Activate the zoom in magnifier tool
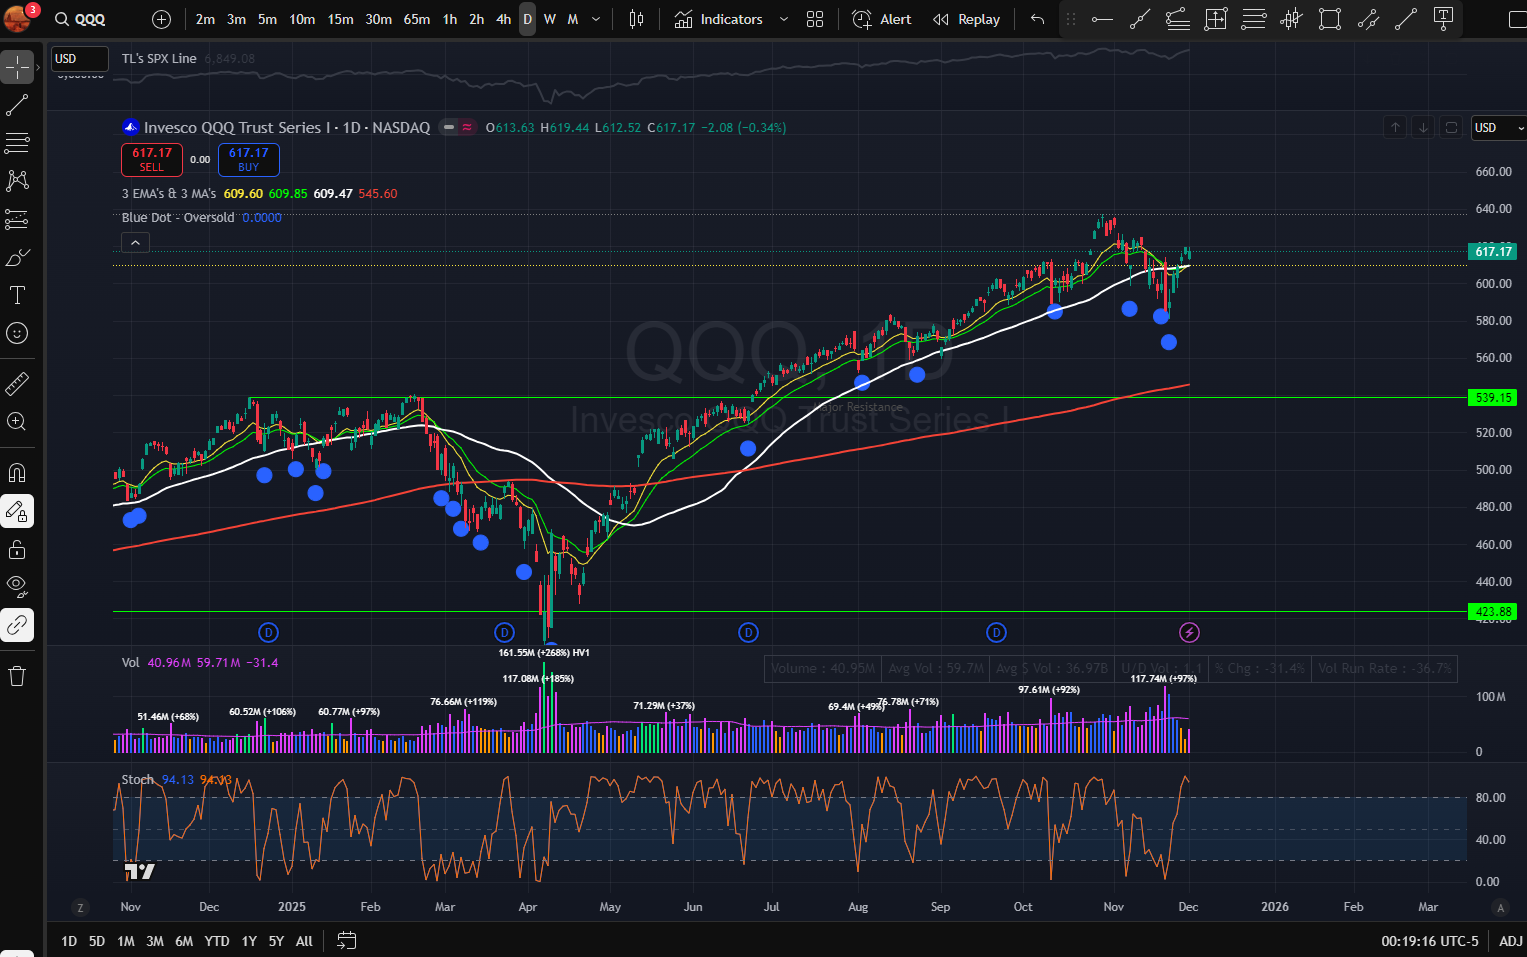 click(x=17, y=422)
